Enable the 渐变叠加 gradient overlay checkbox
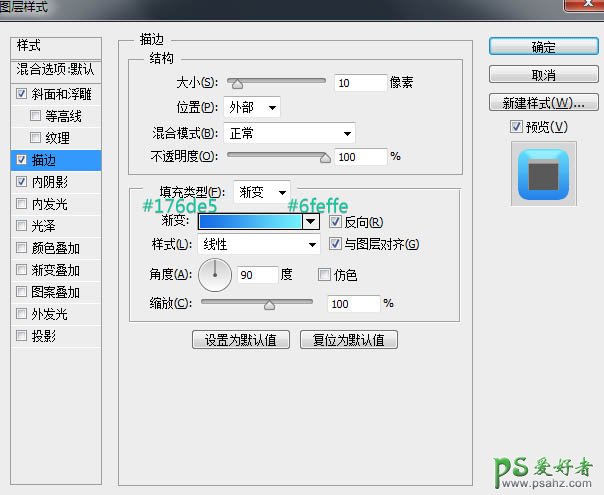 (22, 270)
